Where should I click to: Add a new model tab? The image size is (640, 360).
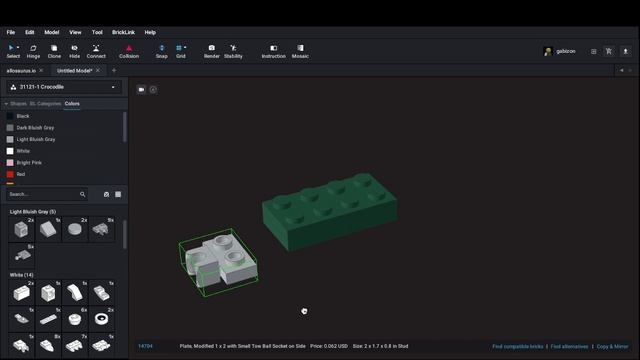[x=114, y=71]
